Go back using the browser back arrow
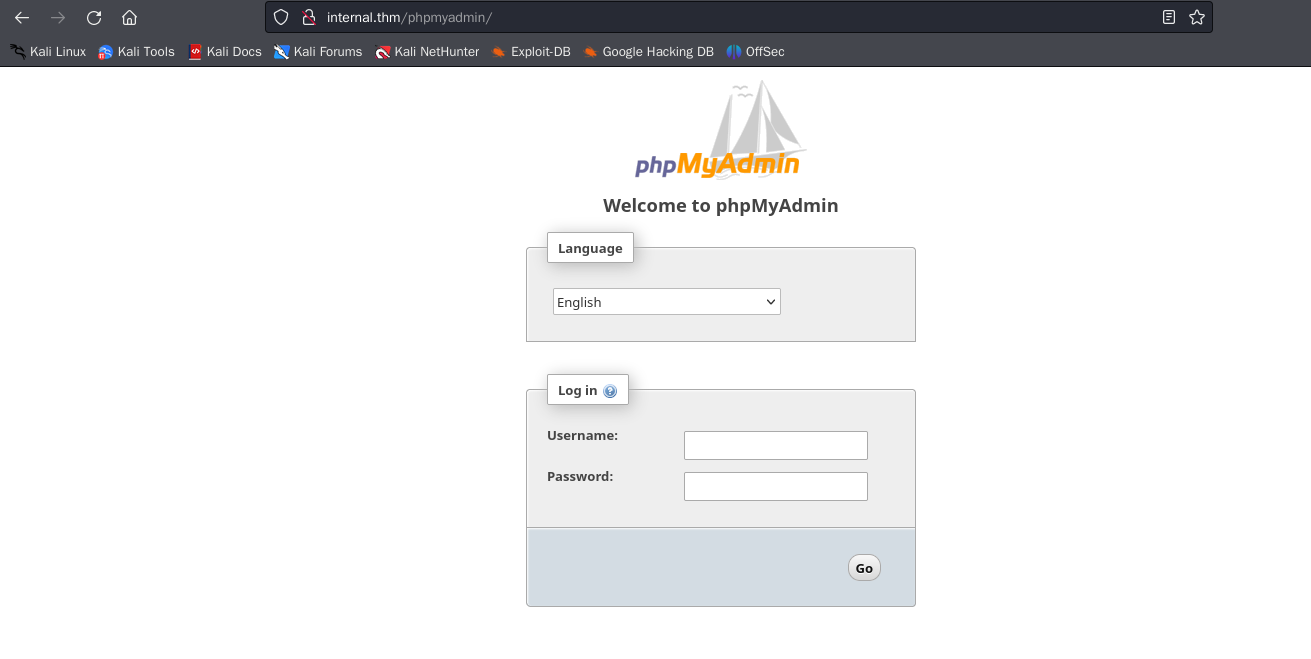Screen dimensions: 1311x659 [x=22, y=17]
